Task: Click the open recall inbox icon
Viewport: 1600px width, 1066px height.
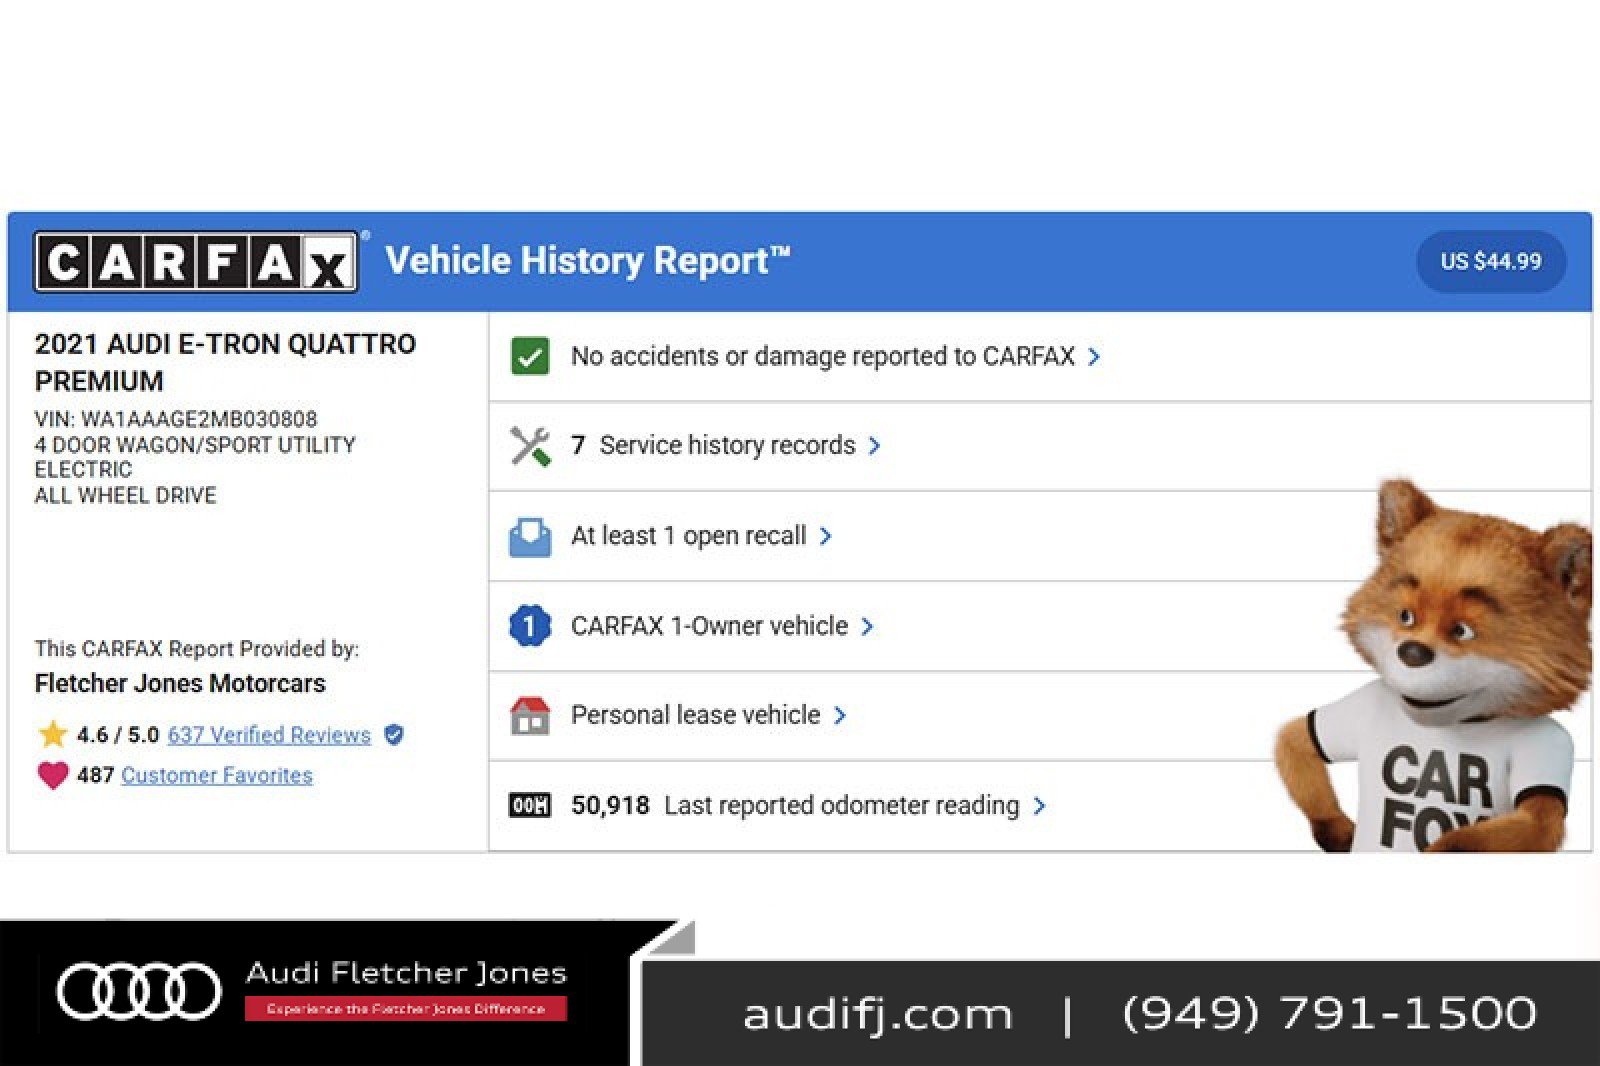Action: click(x=529, y=536)
